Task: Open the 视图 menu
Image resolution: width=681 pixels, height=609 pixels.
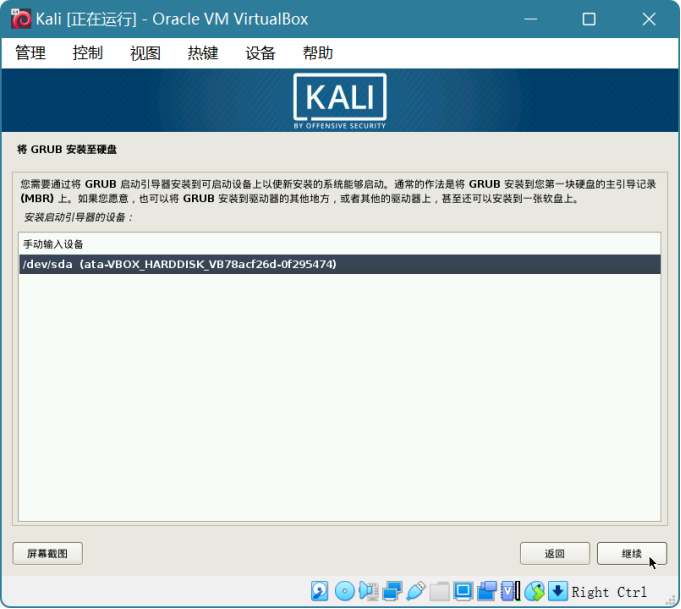Action: pos(145,53)
